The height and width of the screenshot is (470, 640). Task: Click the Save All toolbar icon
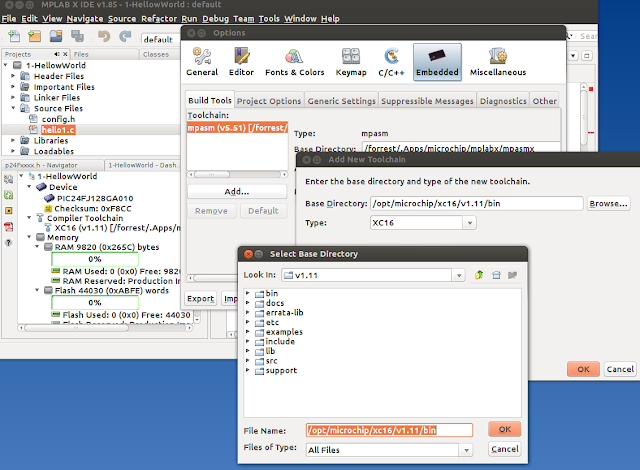[x=77, y=36]
